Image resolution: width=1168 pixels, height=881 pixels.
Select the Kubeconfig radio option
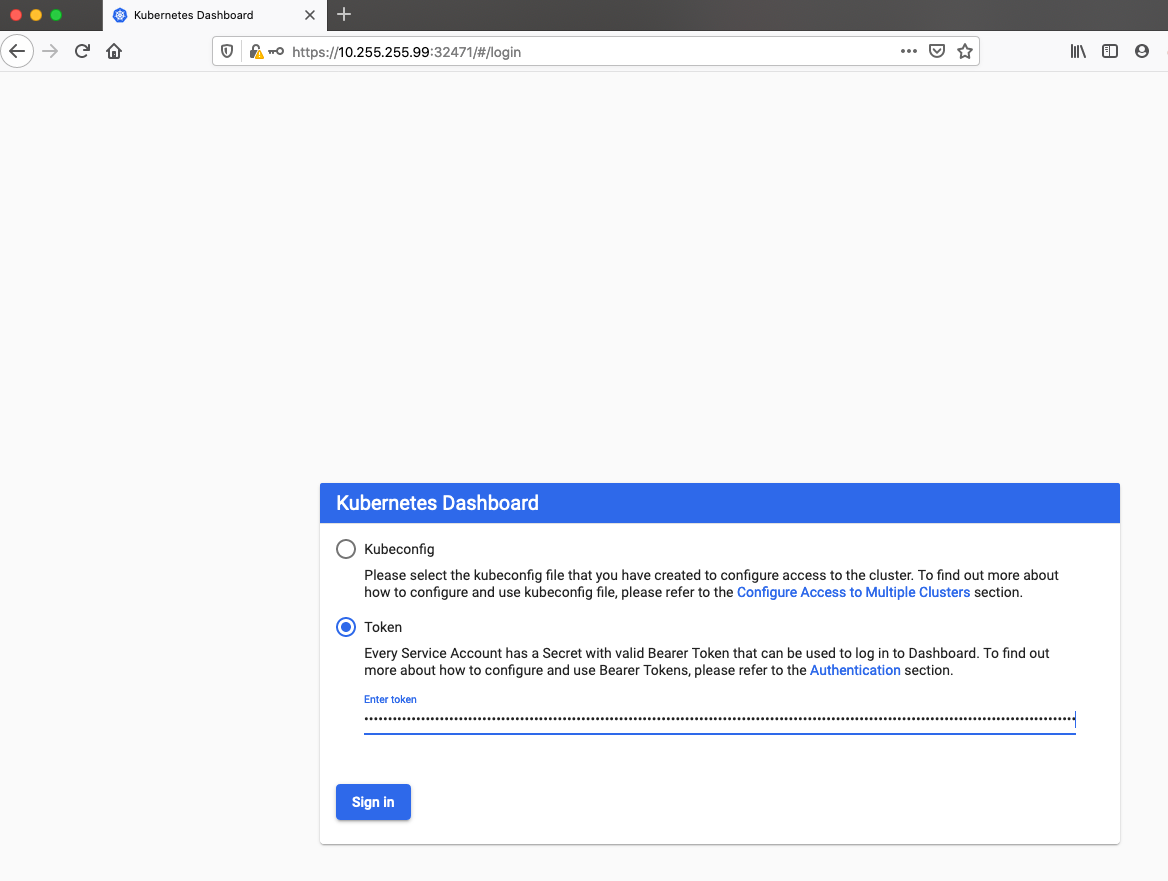click(x=346, y=549)
